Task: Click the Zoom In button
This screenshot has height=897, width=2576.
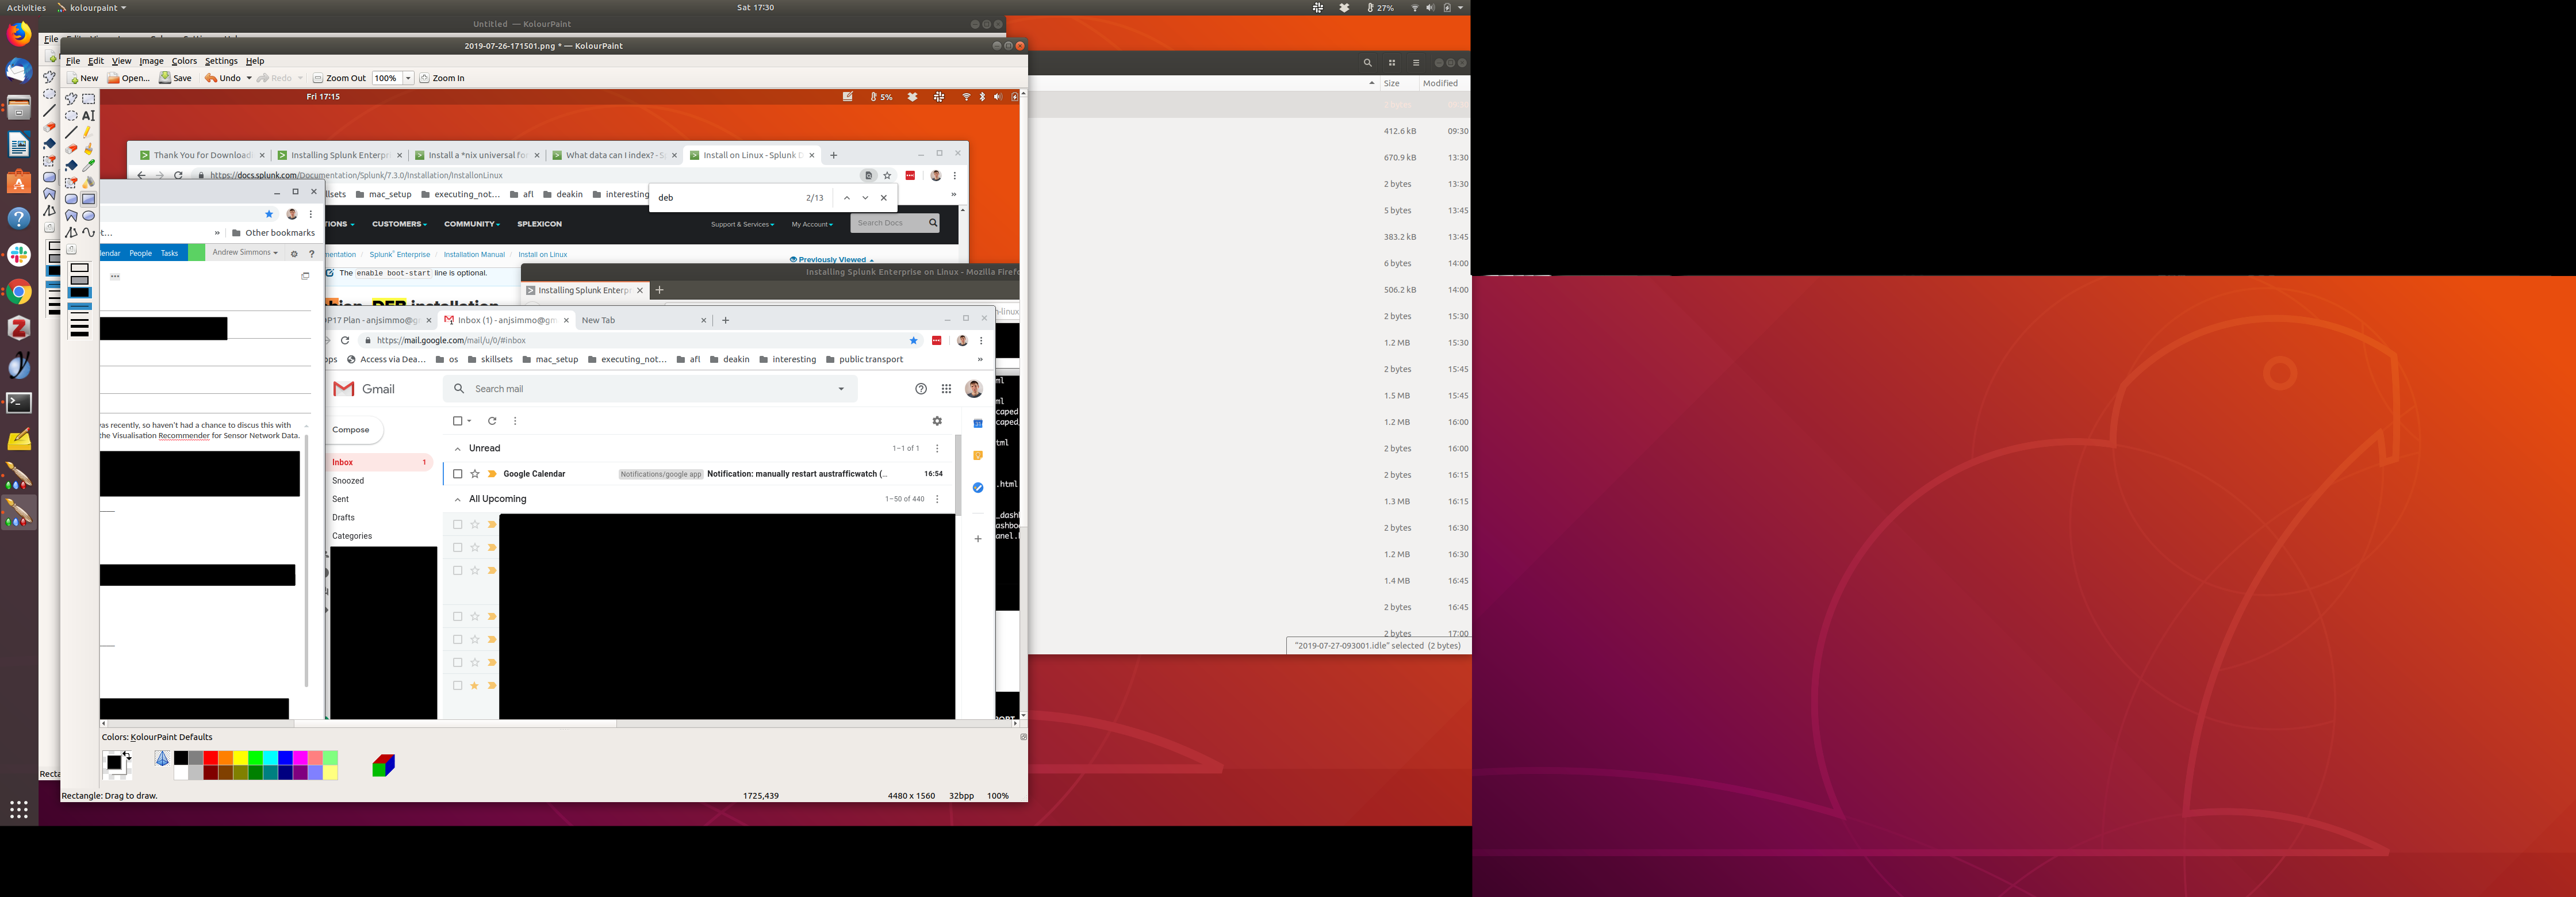Action: pos(442,78)
